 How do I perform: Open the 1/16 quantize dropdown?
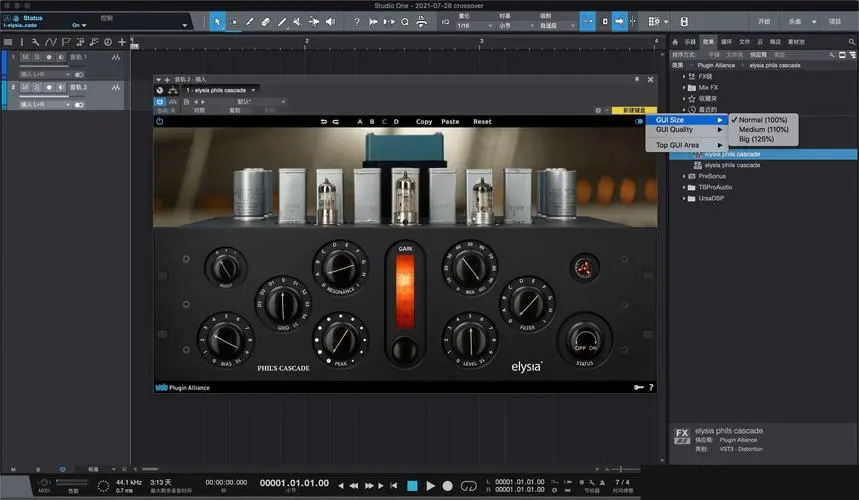[475, 26]
